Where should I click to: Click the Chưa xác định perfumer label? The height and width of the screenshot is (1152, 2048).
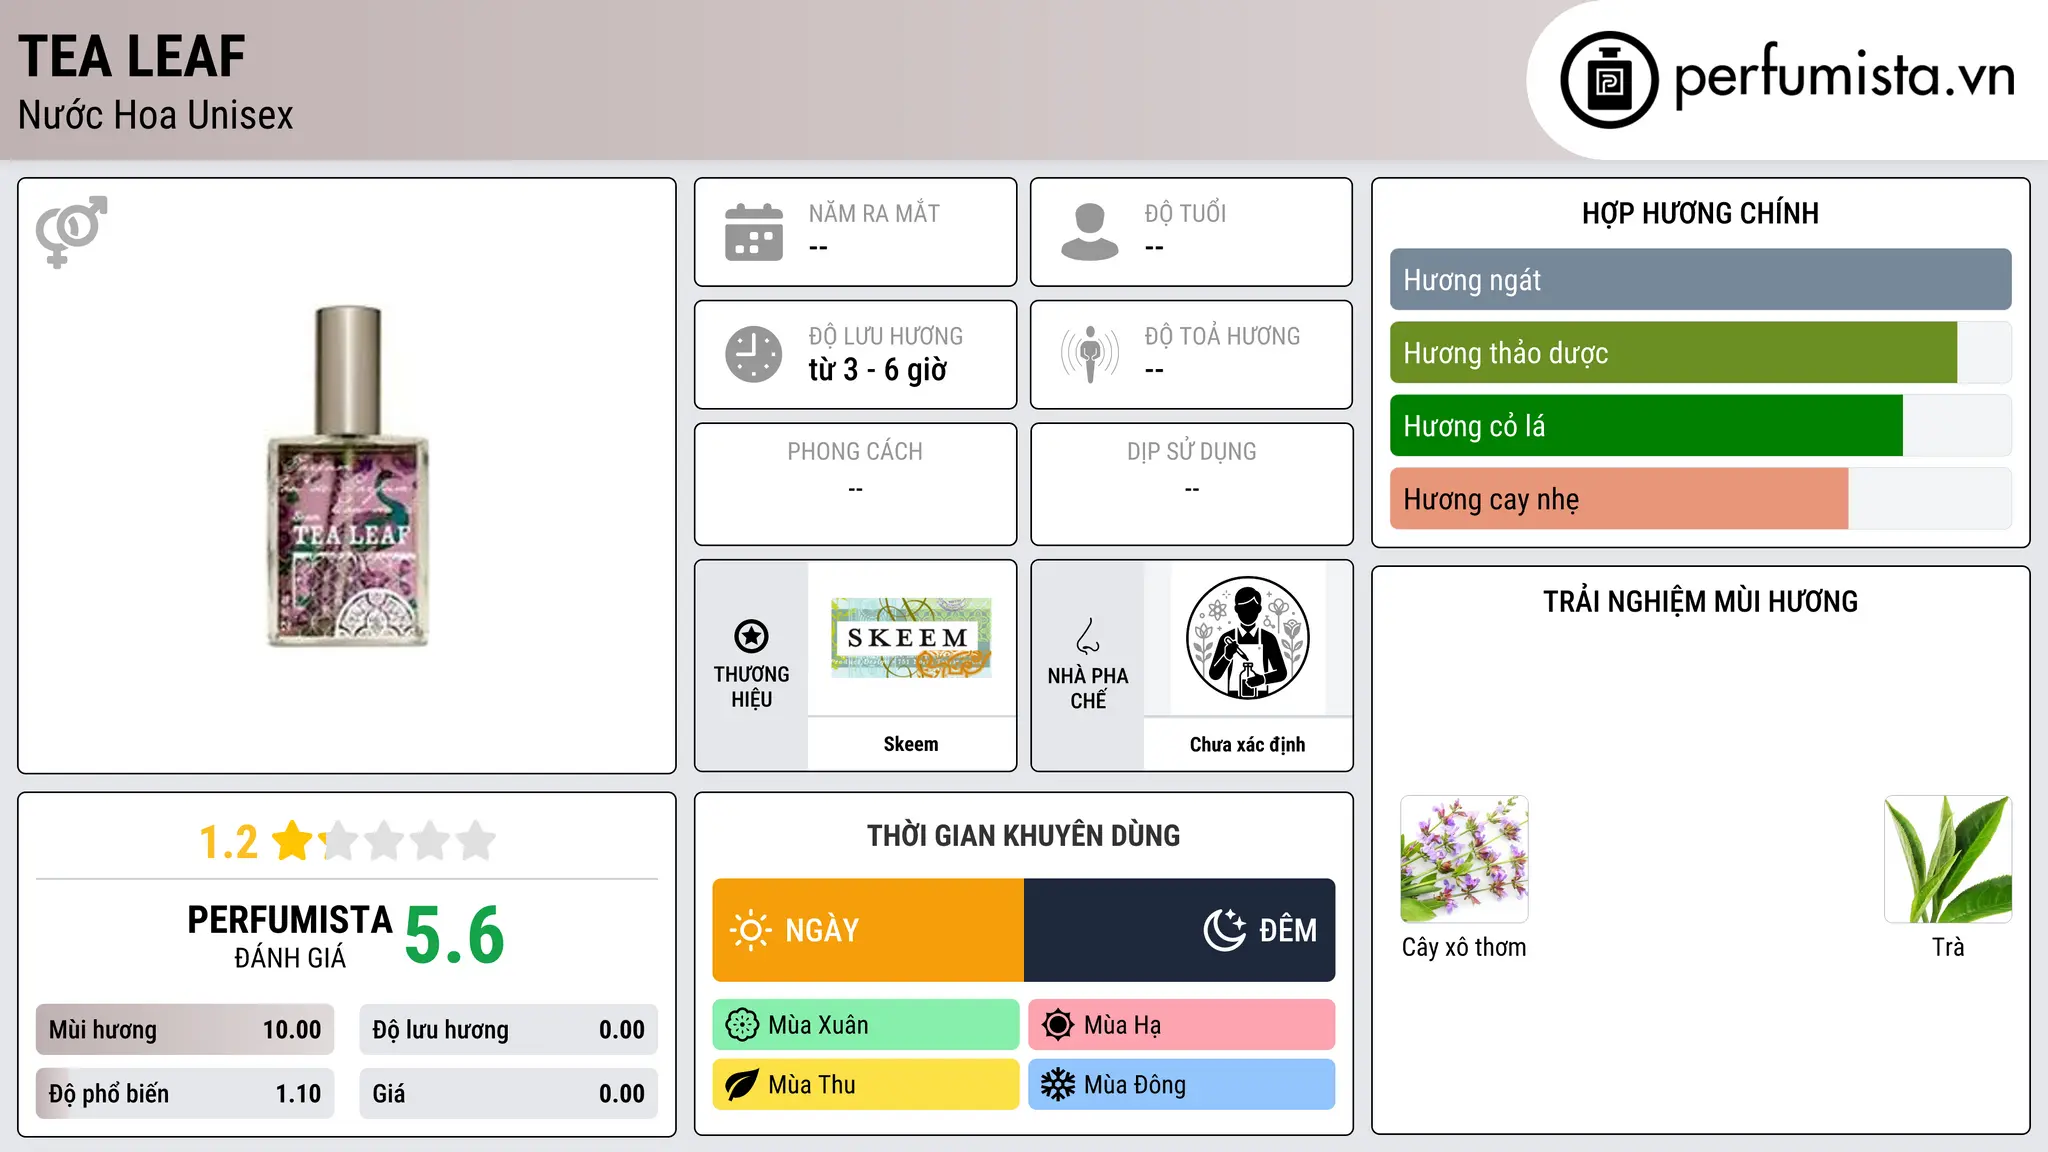click(x=1247, y=744)
